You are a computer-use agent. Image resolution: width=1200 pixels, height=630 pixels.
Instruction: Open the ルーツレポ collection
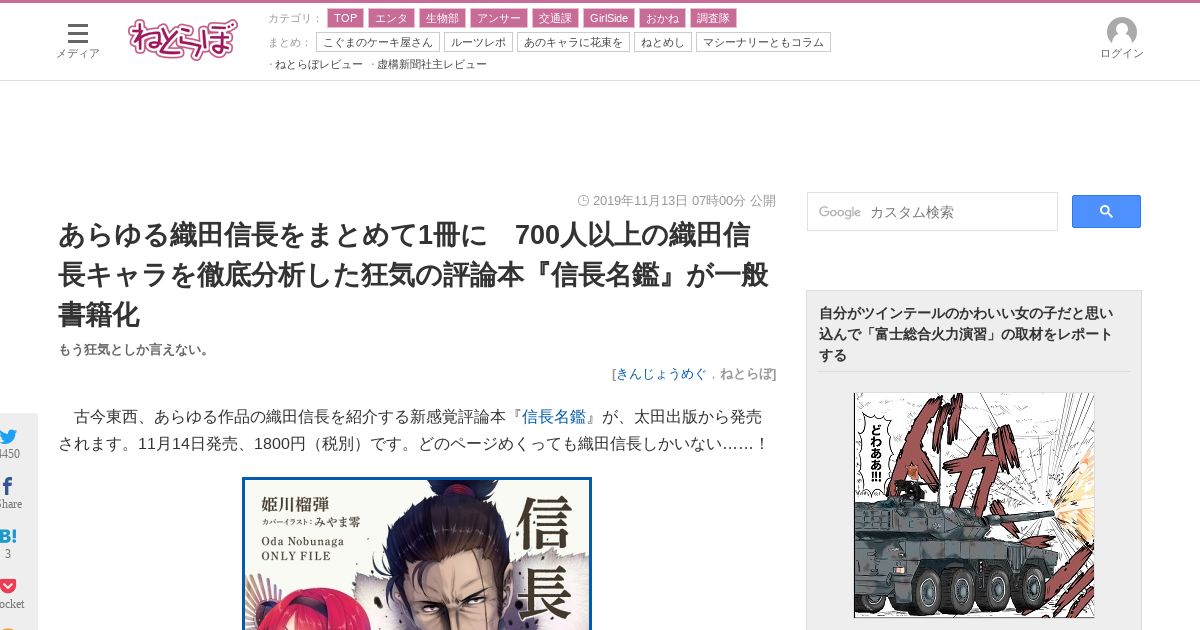tap(478, 42)
